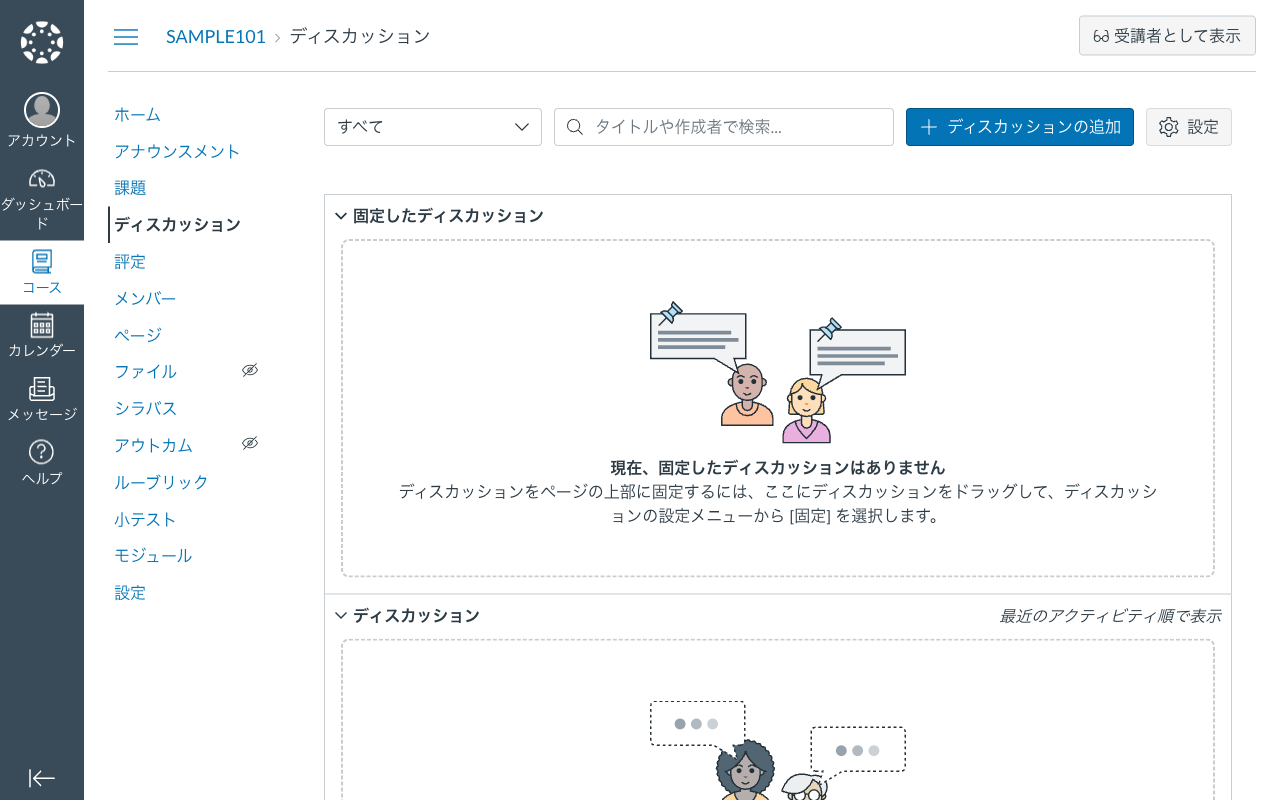Open the アカウント panel in the global navigation

click(41, 118)
